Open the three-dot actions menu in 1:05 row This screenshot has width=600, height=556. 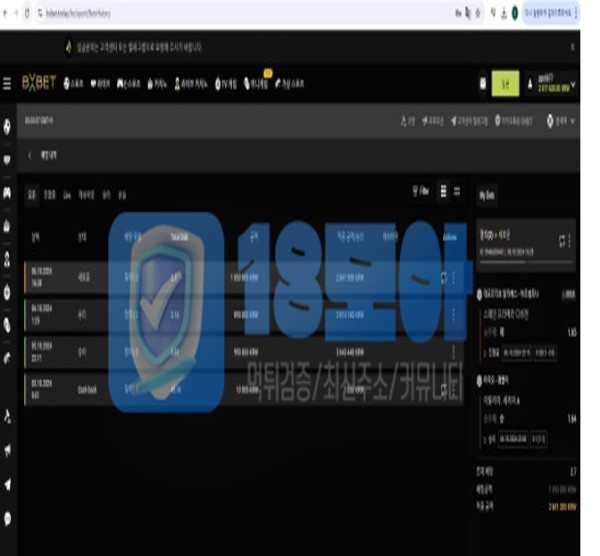454,315
